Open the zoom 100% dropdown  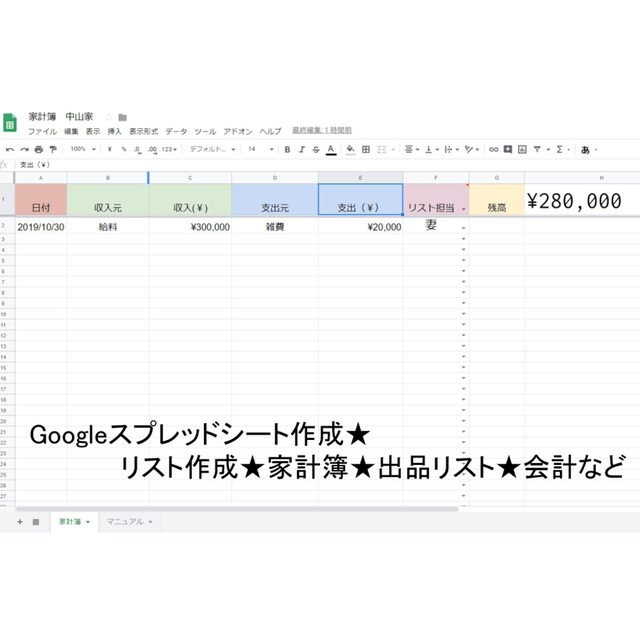click(x=83, y=149)
